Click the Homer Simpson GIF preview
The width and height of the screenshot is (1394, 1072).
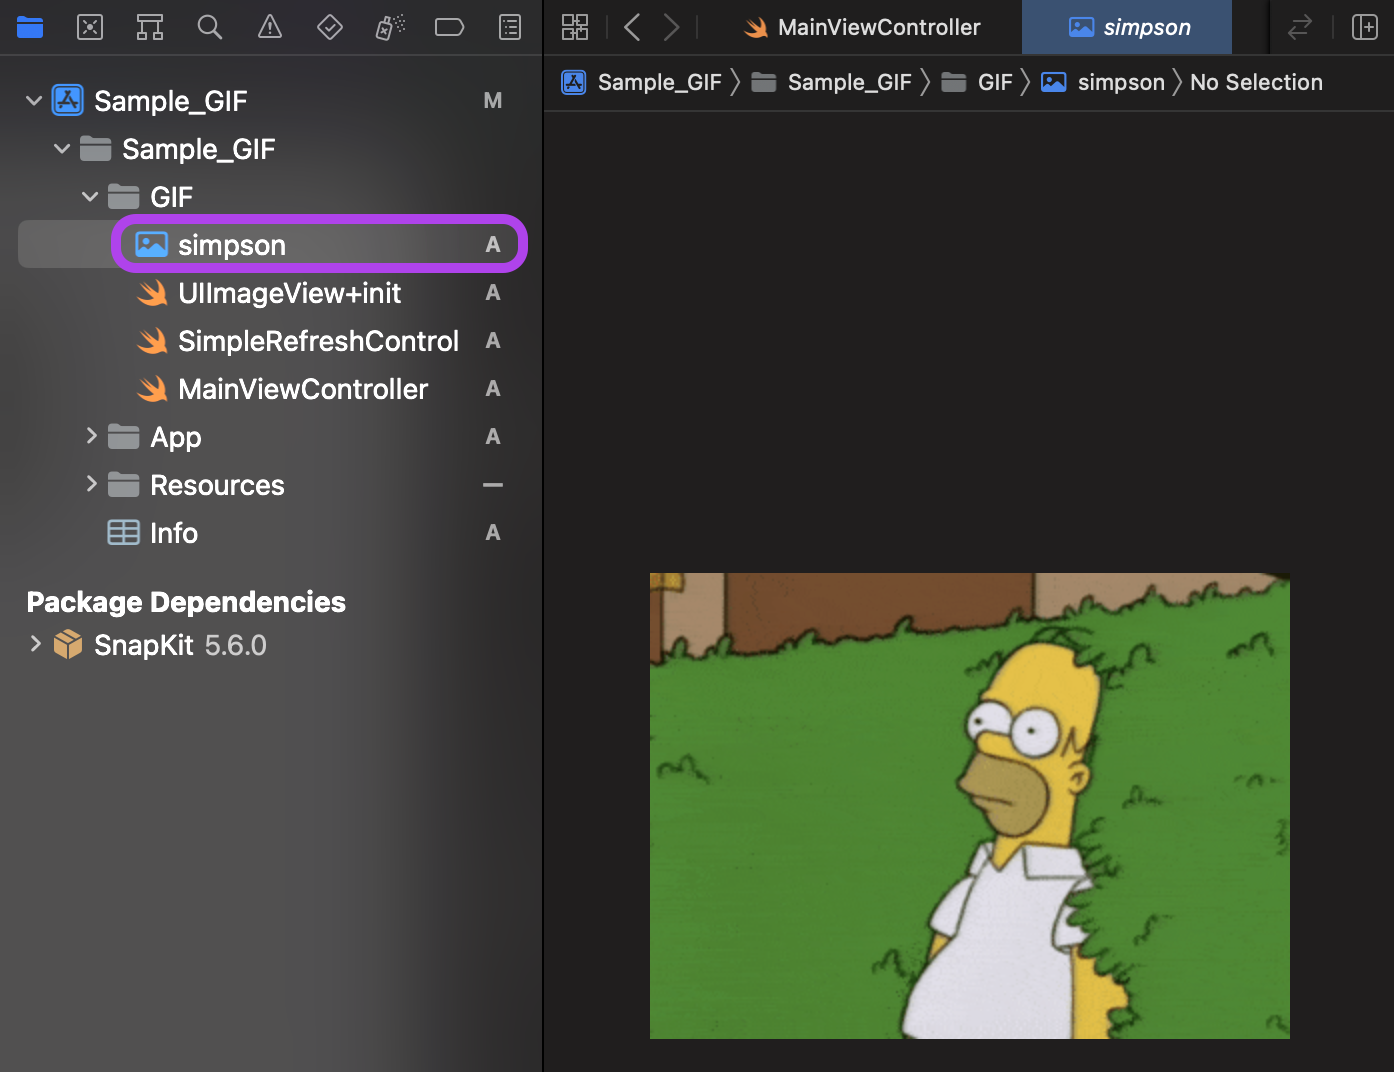point(970,806)
